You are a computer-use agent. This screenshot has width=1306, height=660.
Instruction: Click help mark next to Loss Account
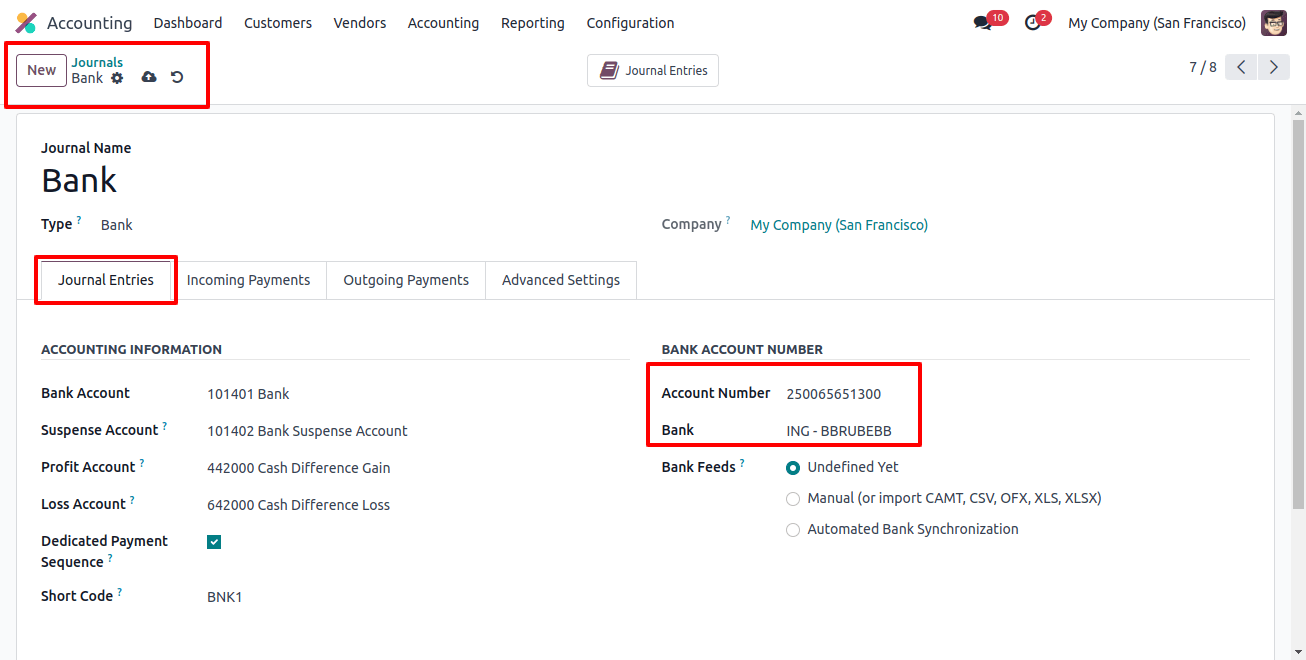(132, 499)
